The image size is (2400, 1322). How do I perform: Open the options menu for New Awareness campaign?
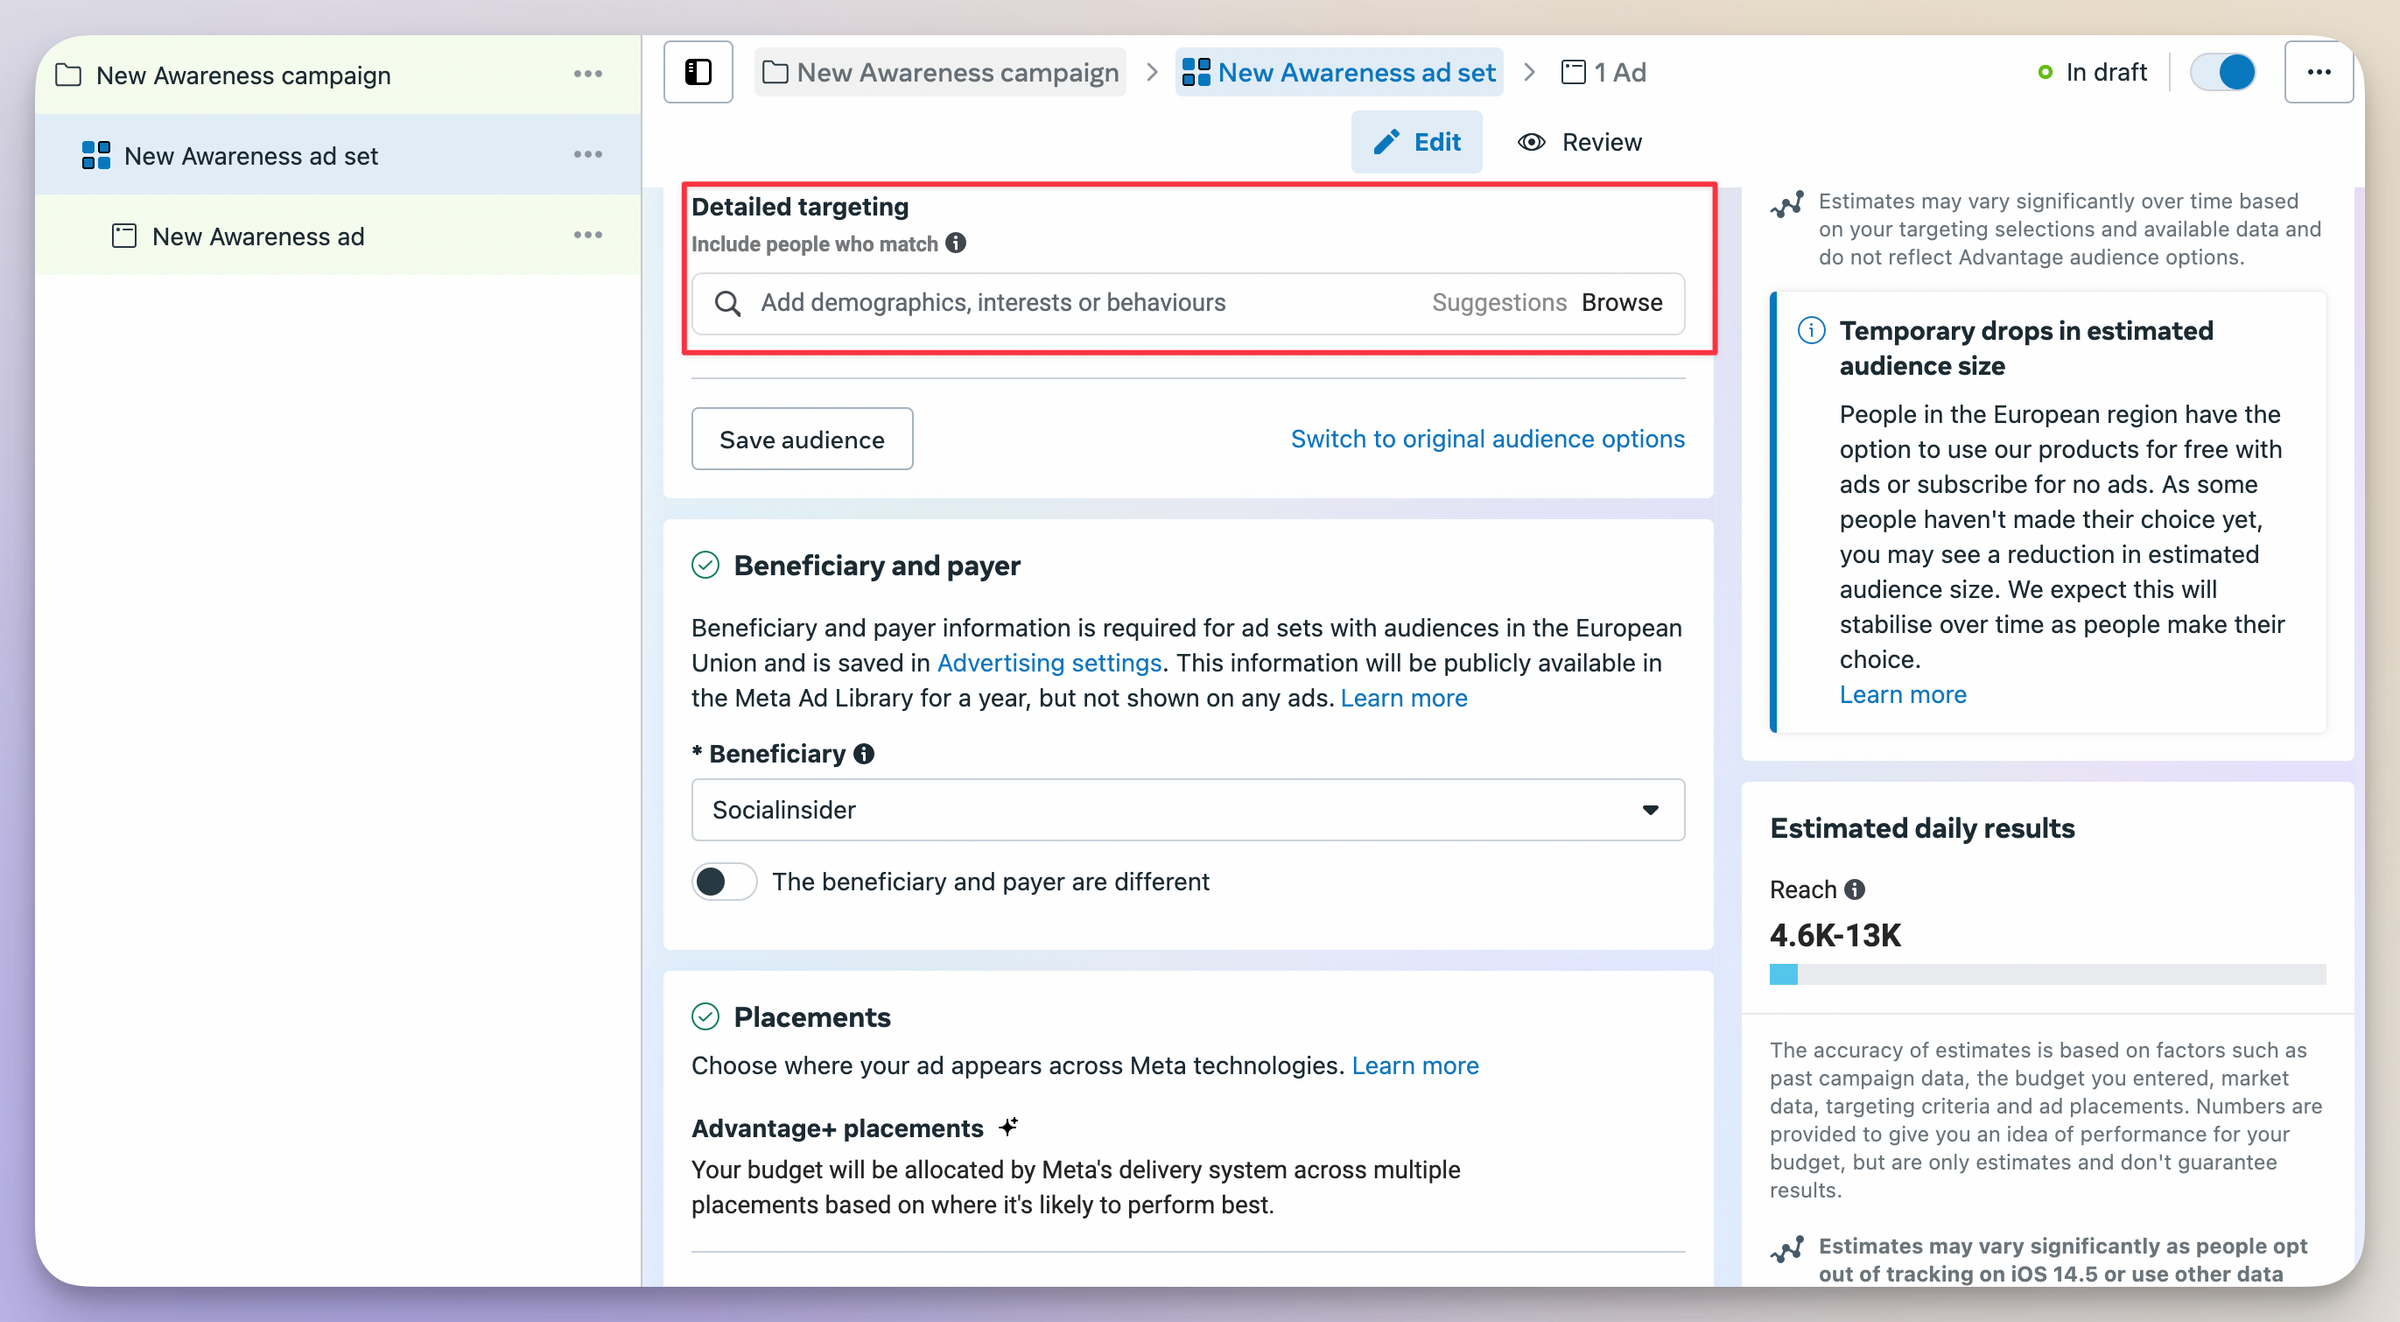point(588,73)
